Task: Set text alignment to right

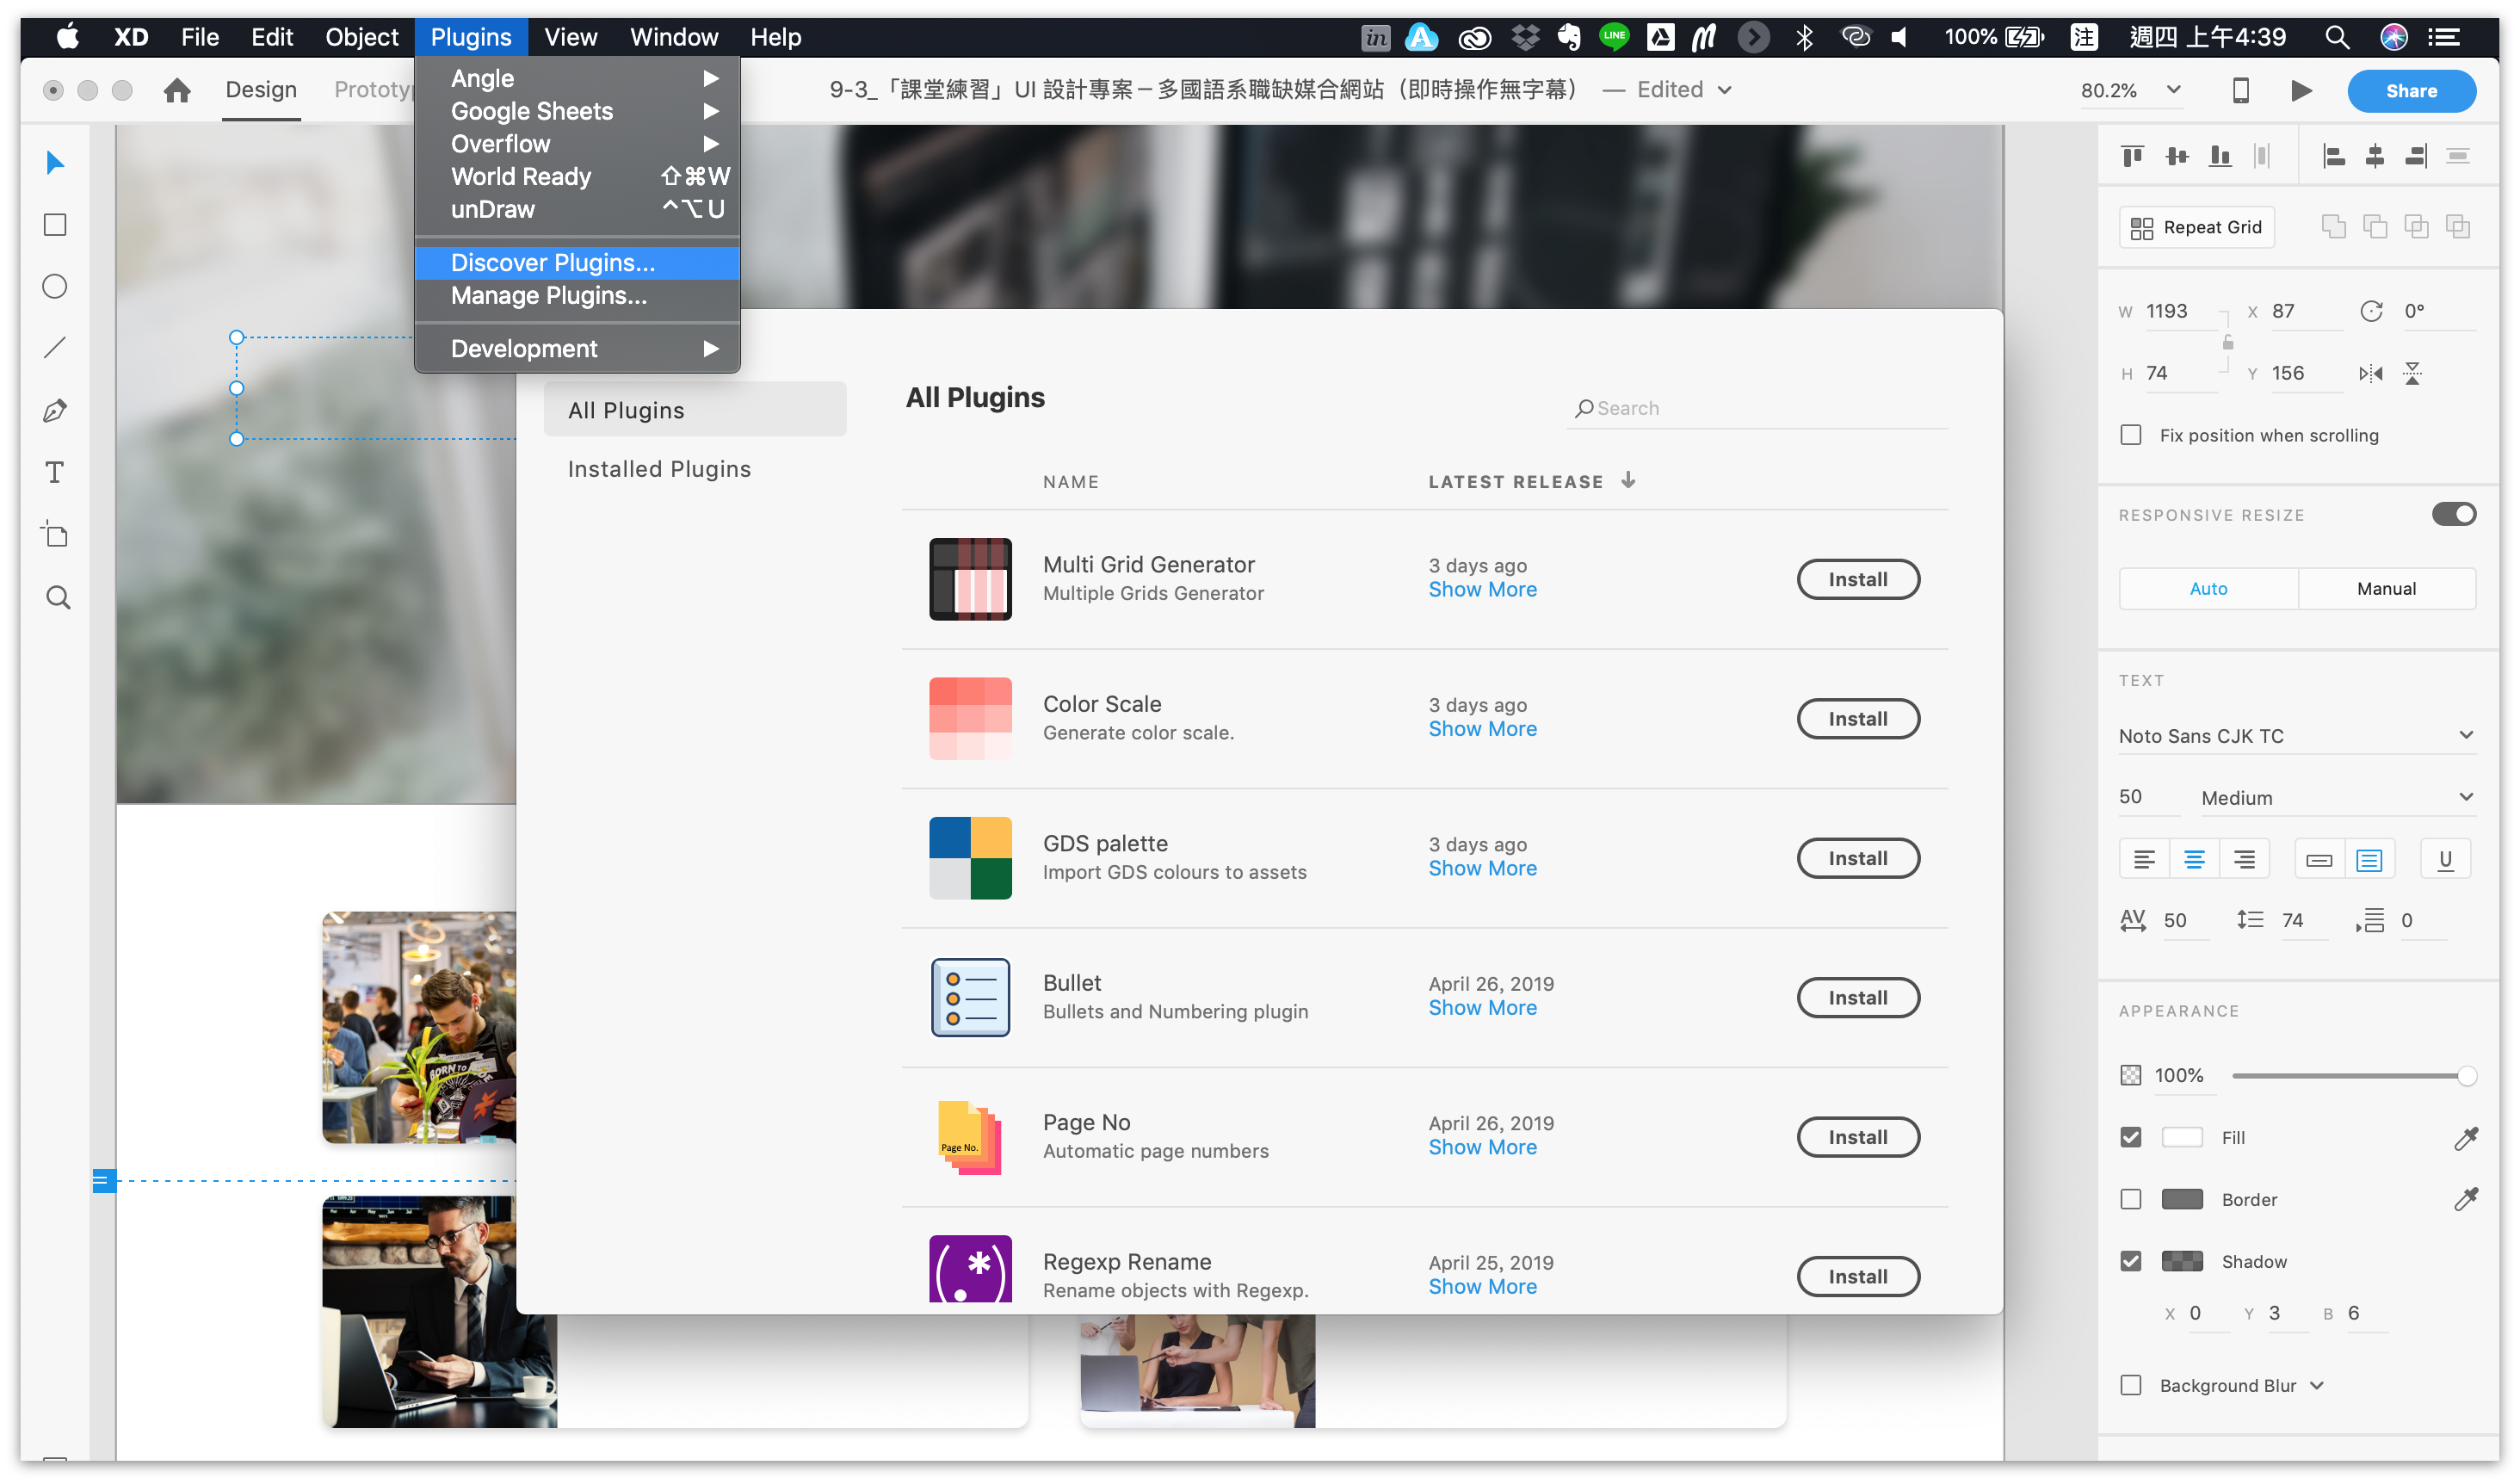Action: click(x=2243, y=859)
